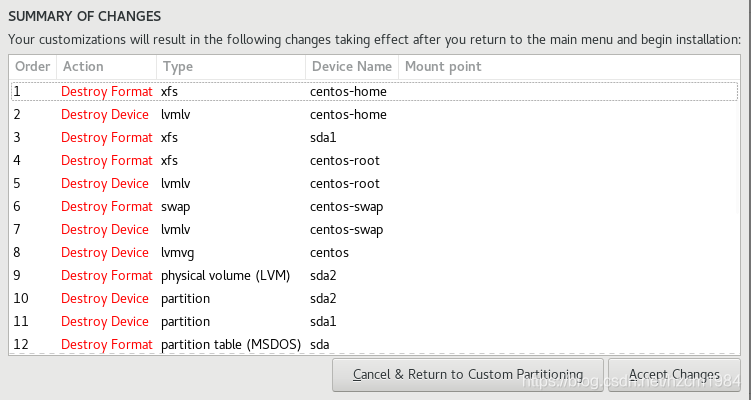The height and width of the screenshot is (400, 751).
Task: Select row 6 destroying swap format centos-swap
Action: [x=375, y=206]
